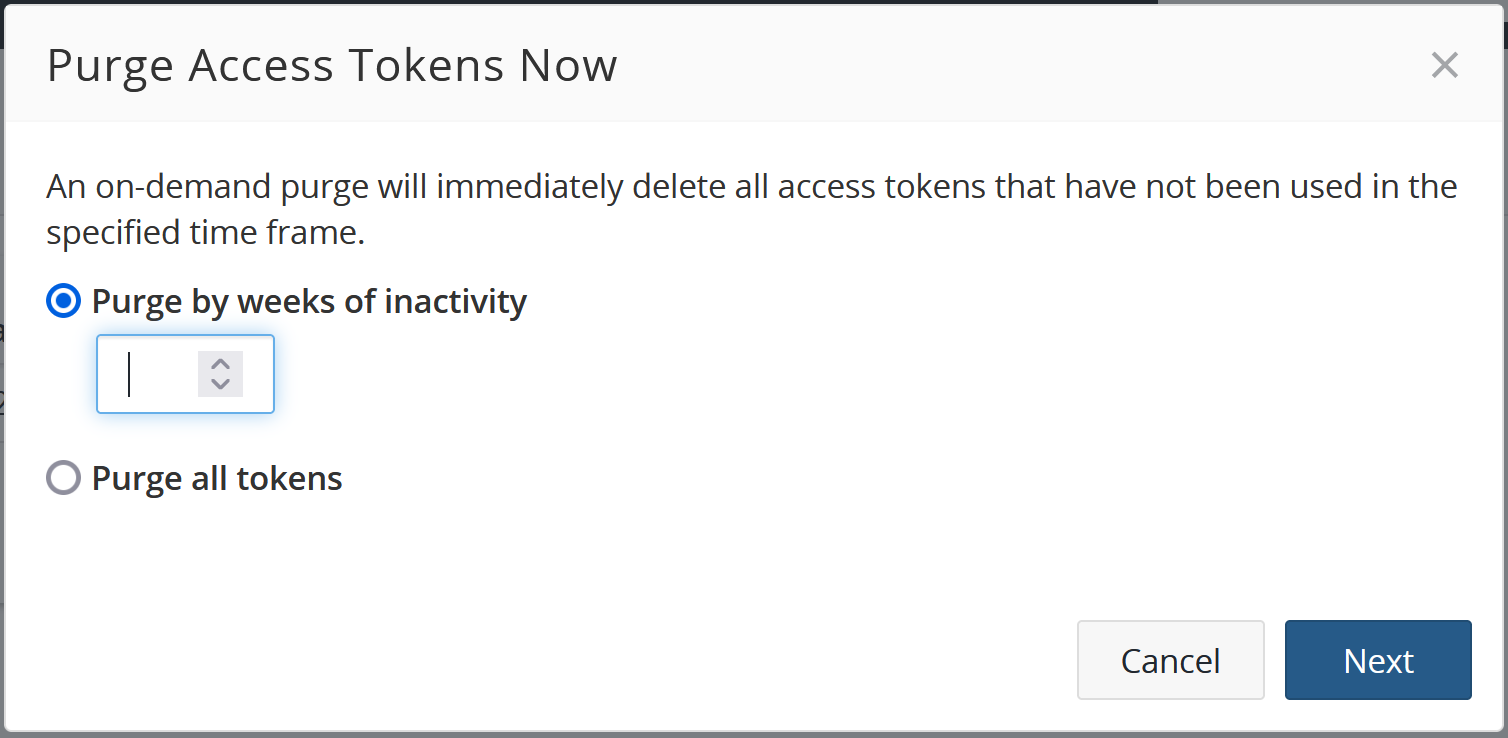The height and width of the screenshot is (738, 1508).
Task: Dismiss the dialog with the X icon
Action: (x=1444, y=66)
